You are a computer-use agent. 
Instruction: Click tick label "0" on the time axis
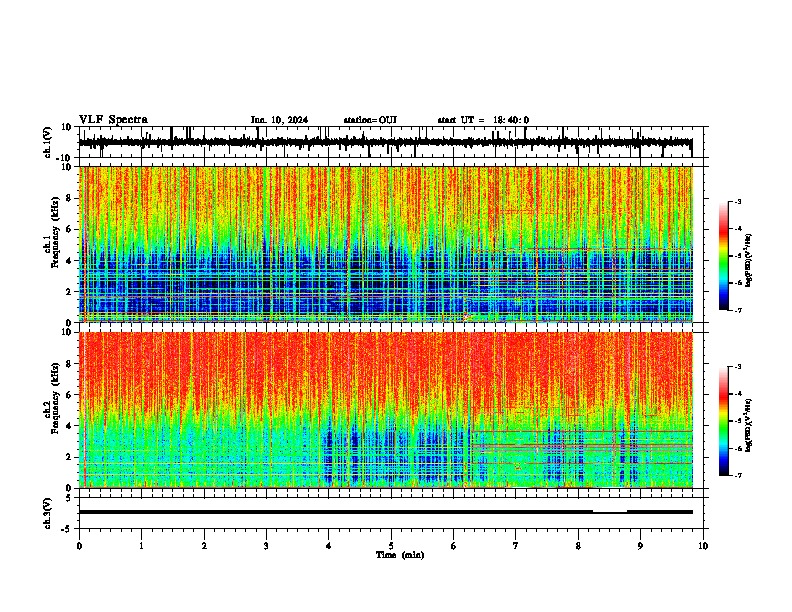tap(79, 546)
